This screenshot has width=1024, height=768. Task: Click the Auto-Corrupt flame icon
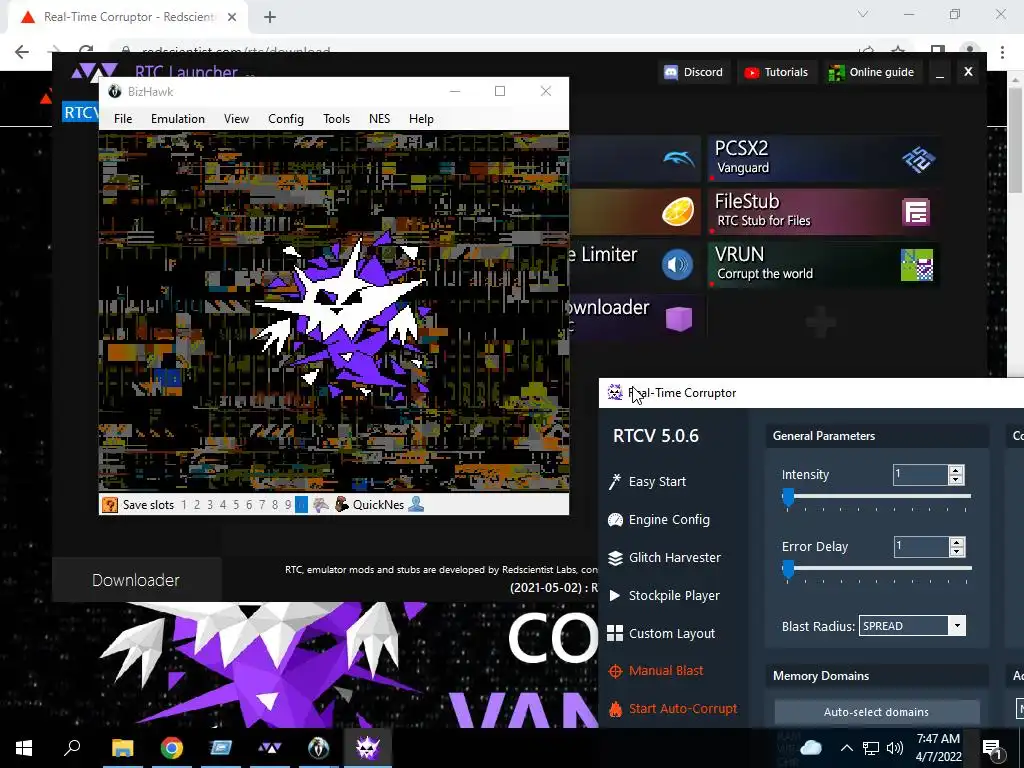(615, 709)
